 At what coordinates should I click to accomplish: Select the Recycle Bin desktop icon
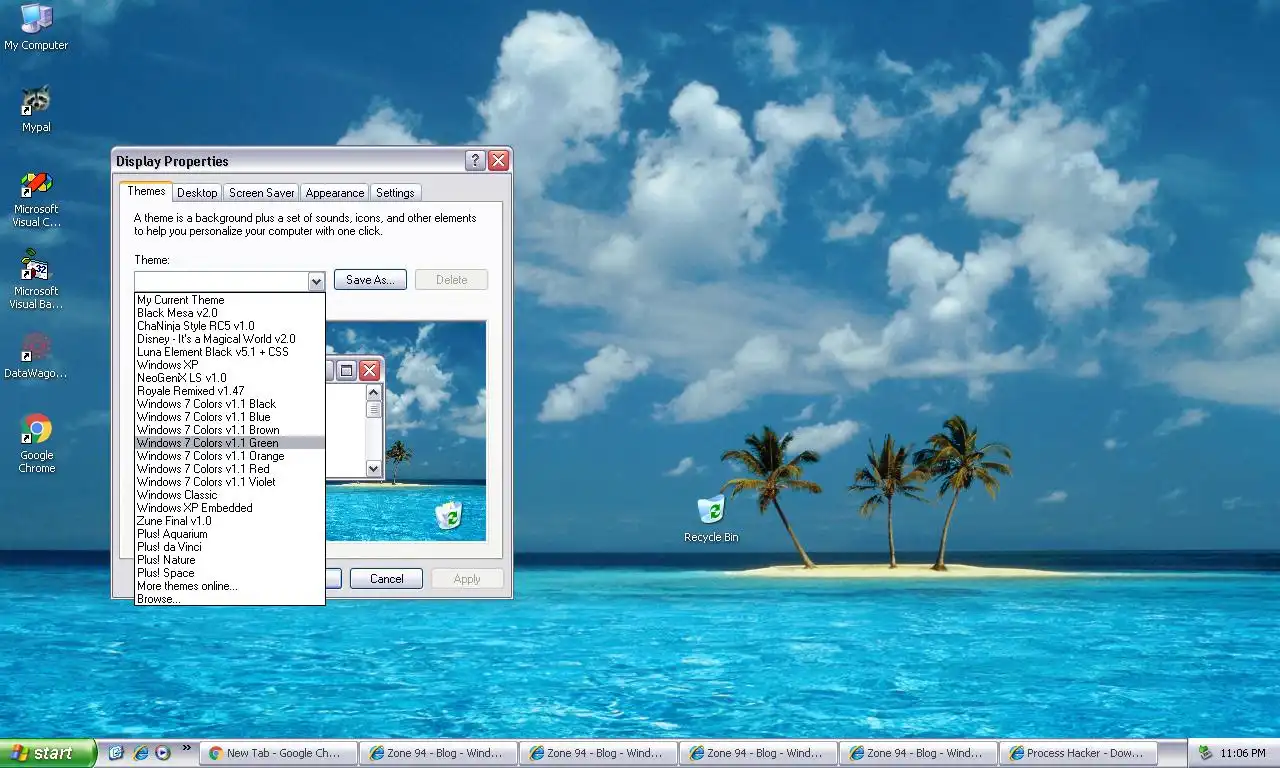[x=711, y=519]
